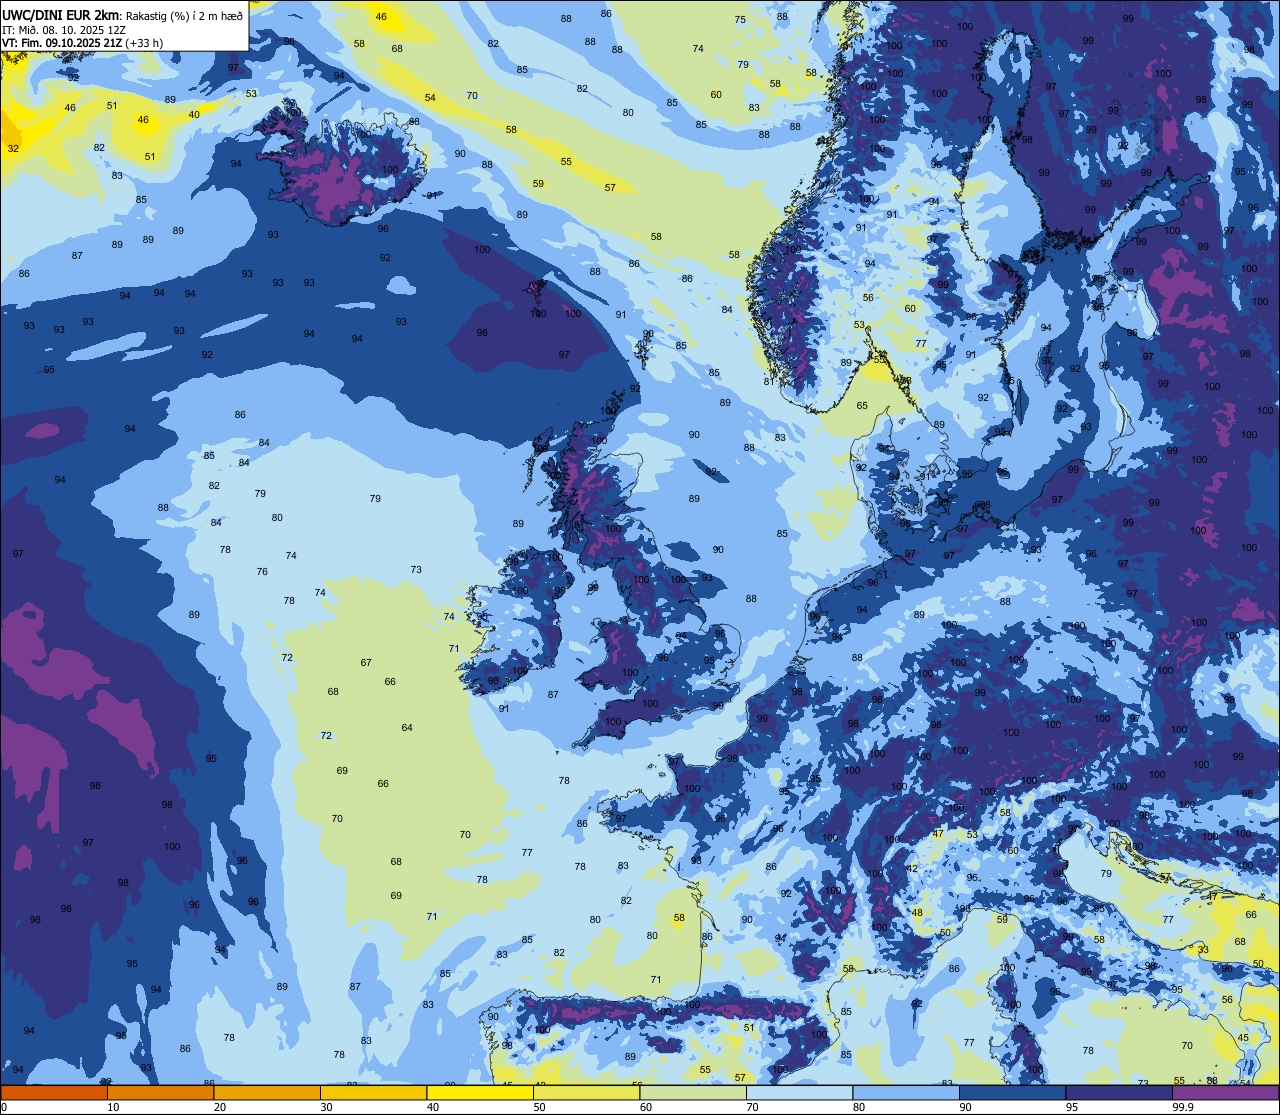
Task: Select the "VT: Fim. 09.10.2025 21Z" valid time
Action: (x=62, y=43)
